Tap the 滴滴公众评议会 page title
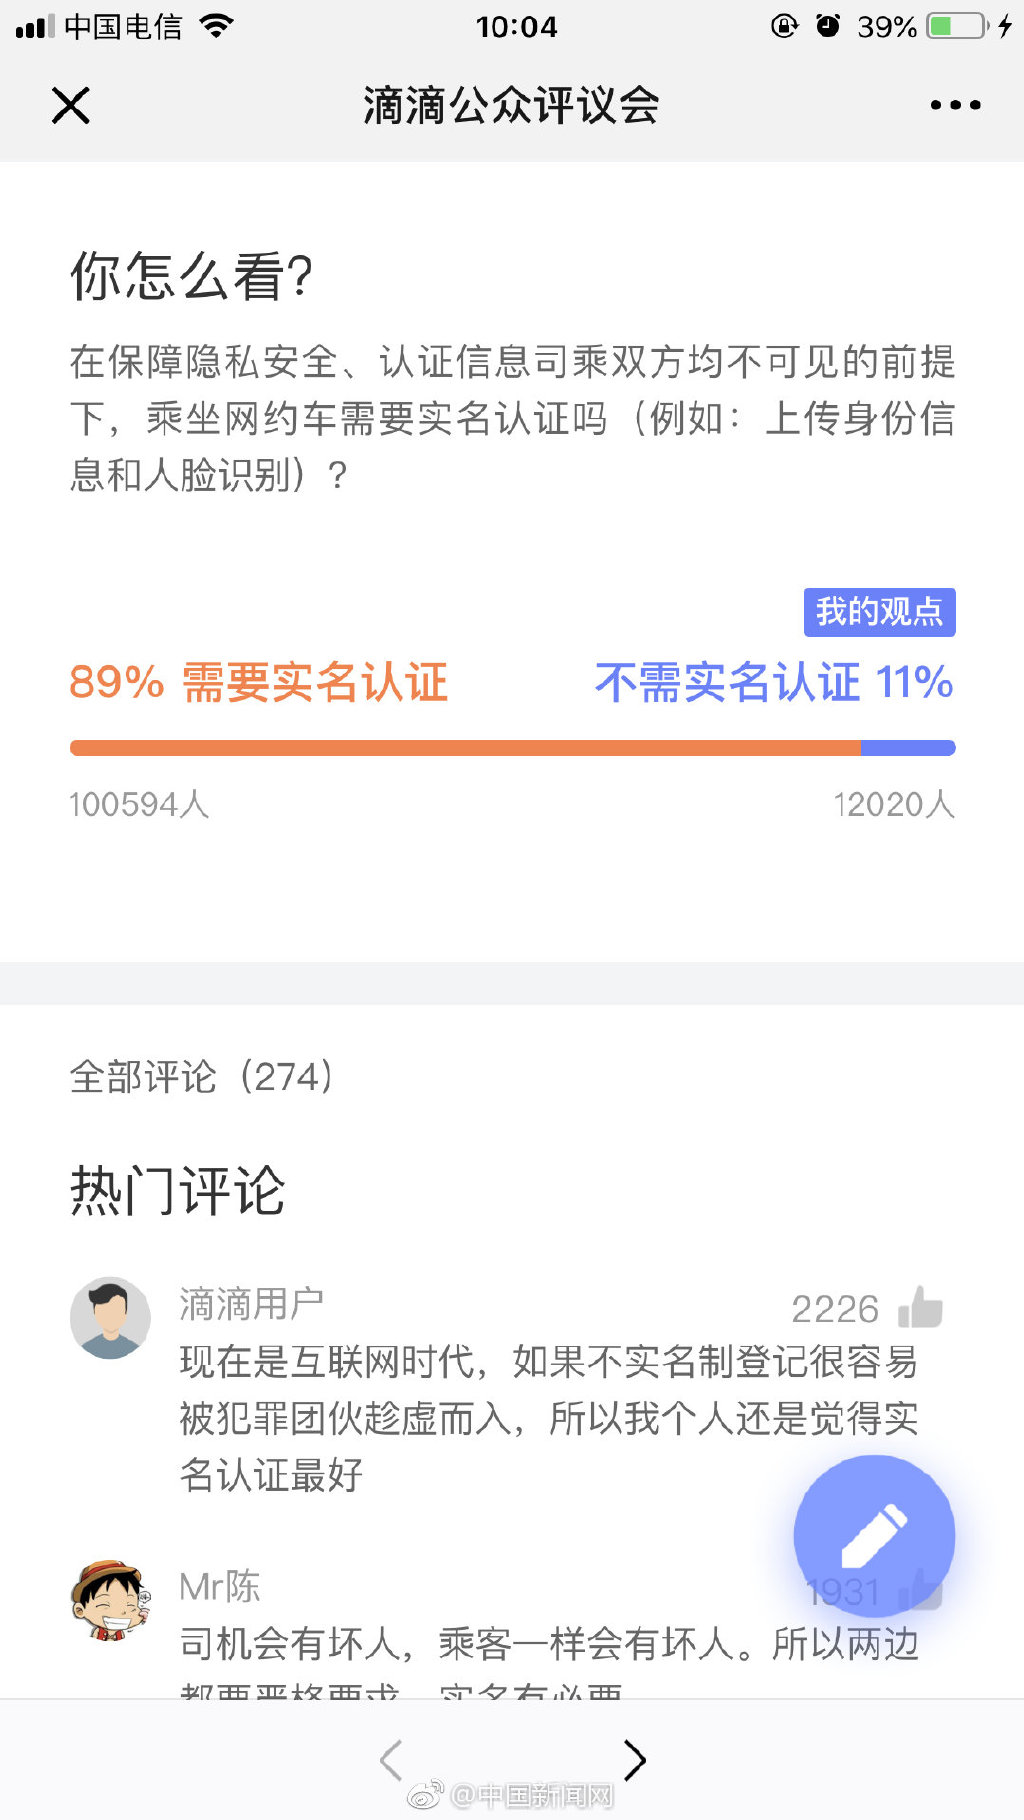 (511, 105)
